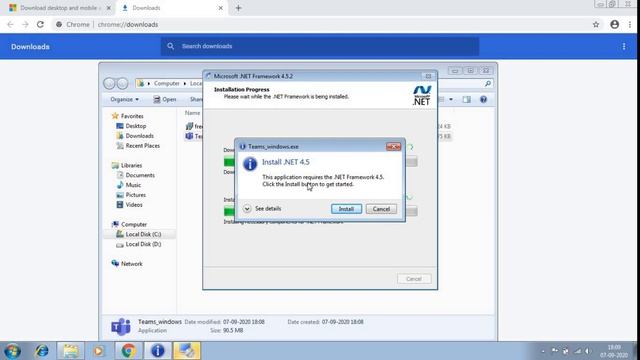This screenshot has height=360, width=640.
Task: Click Computer in the Explorer breadcrumb
Action: coord(167,83)
